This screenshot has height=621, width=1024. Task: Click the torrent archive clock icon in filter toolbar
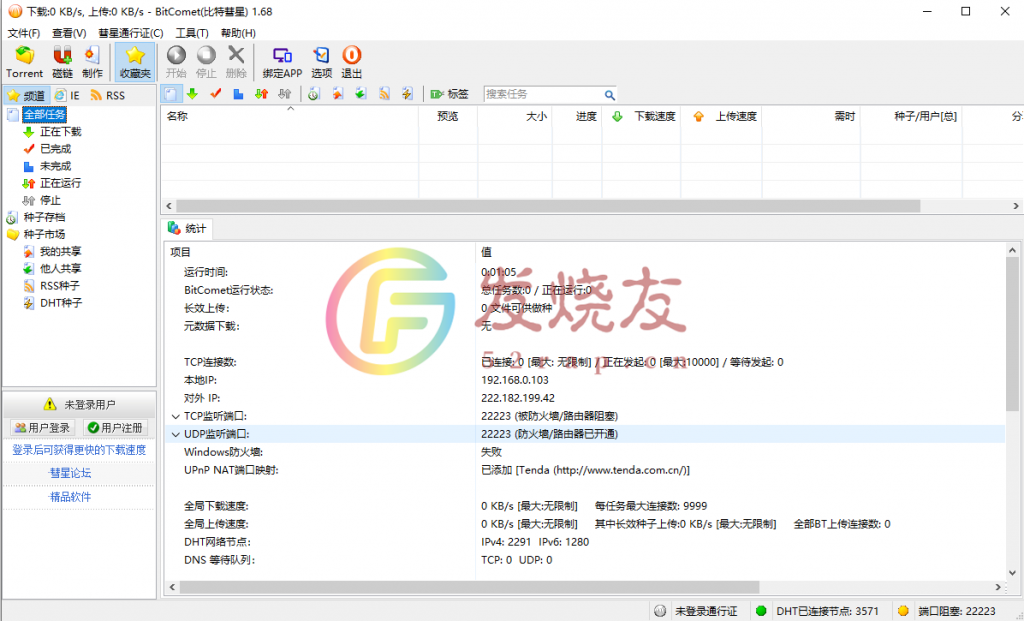pyautogui.click(x=313, y=94)
